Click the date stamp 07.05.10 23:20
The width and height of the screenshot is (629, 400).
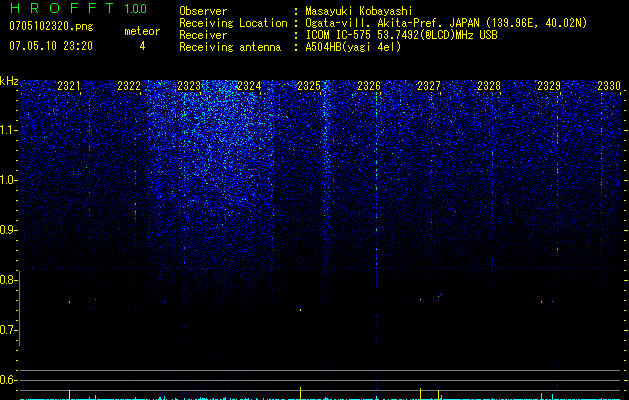(51, 46)
